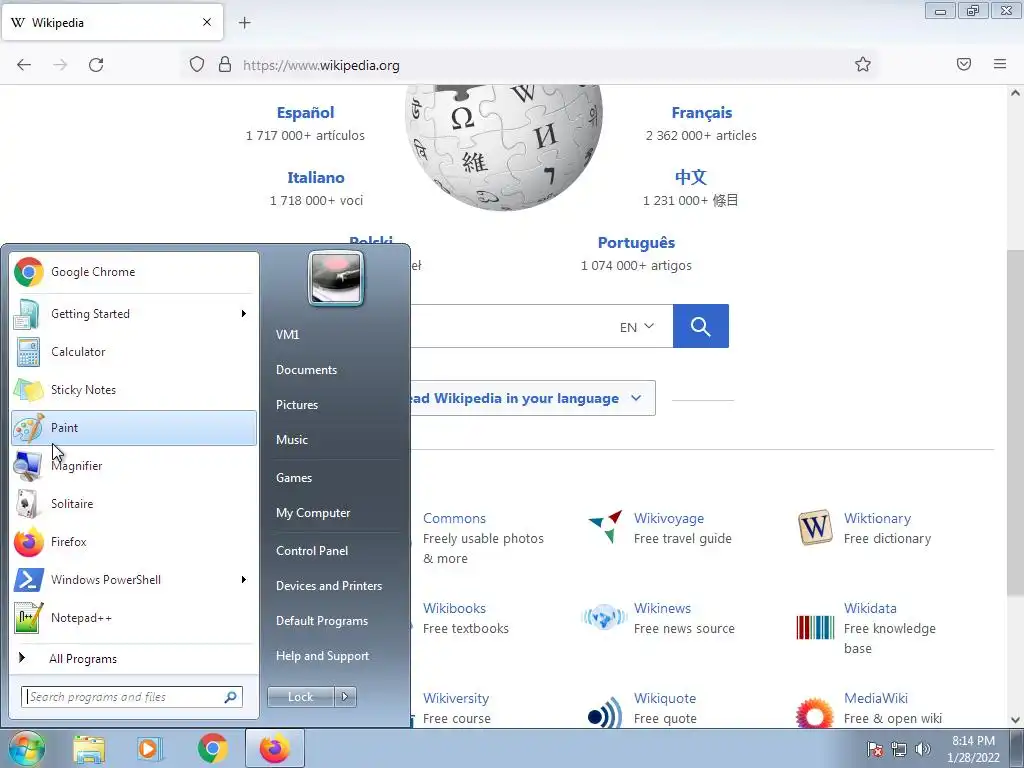Select the Wikipedia browser tab
1024x768 pixels.
pyautogui.click(x=112, y=22)
